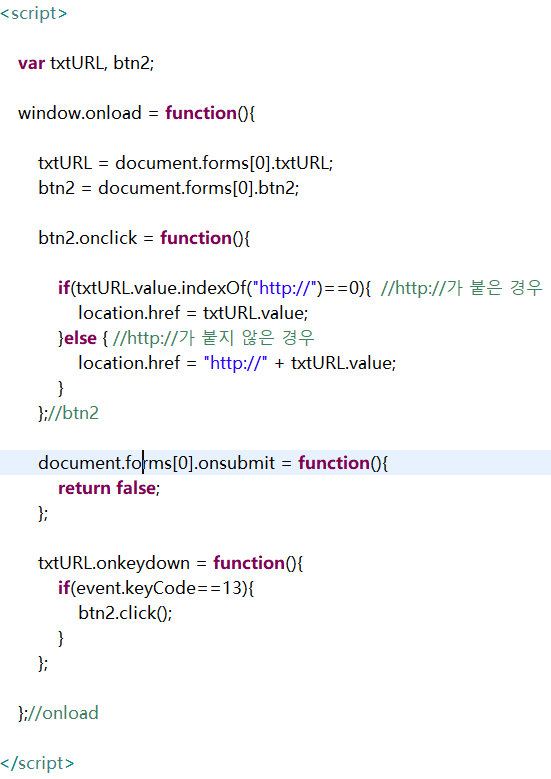Click the 'btn2.click();' statement

coord(125,613)
